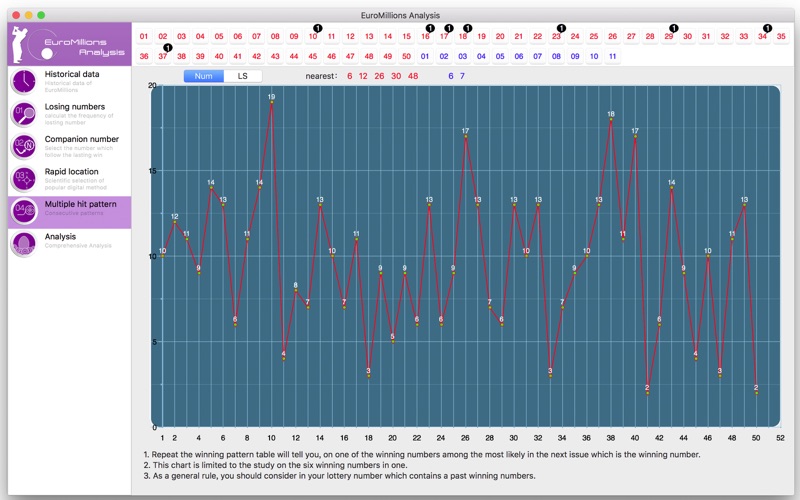Image resolution: width=800 pixels, height=500 pixels.
Task: Select red number 20
Action: point(500,36)
